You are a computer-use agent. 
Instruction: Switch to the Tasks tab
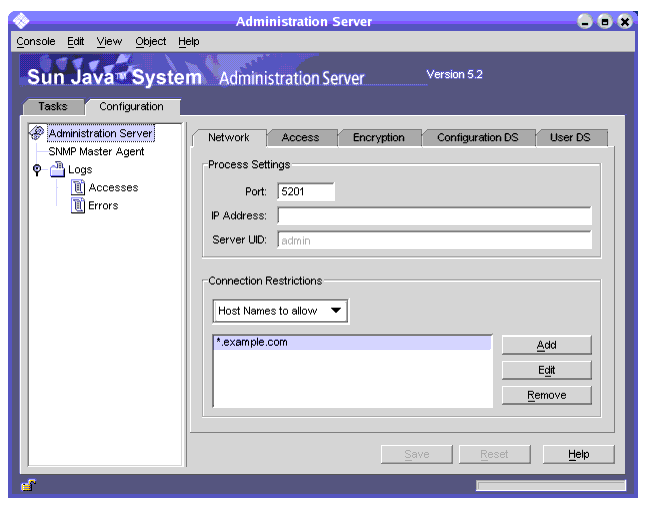[x=54, y=106]
